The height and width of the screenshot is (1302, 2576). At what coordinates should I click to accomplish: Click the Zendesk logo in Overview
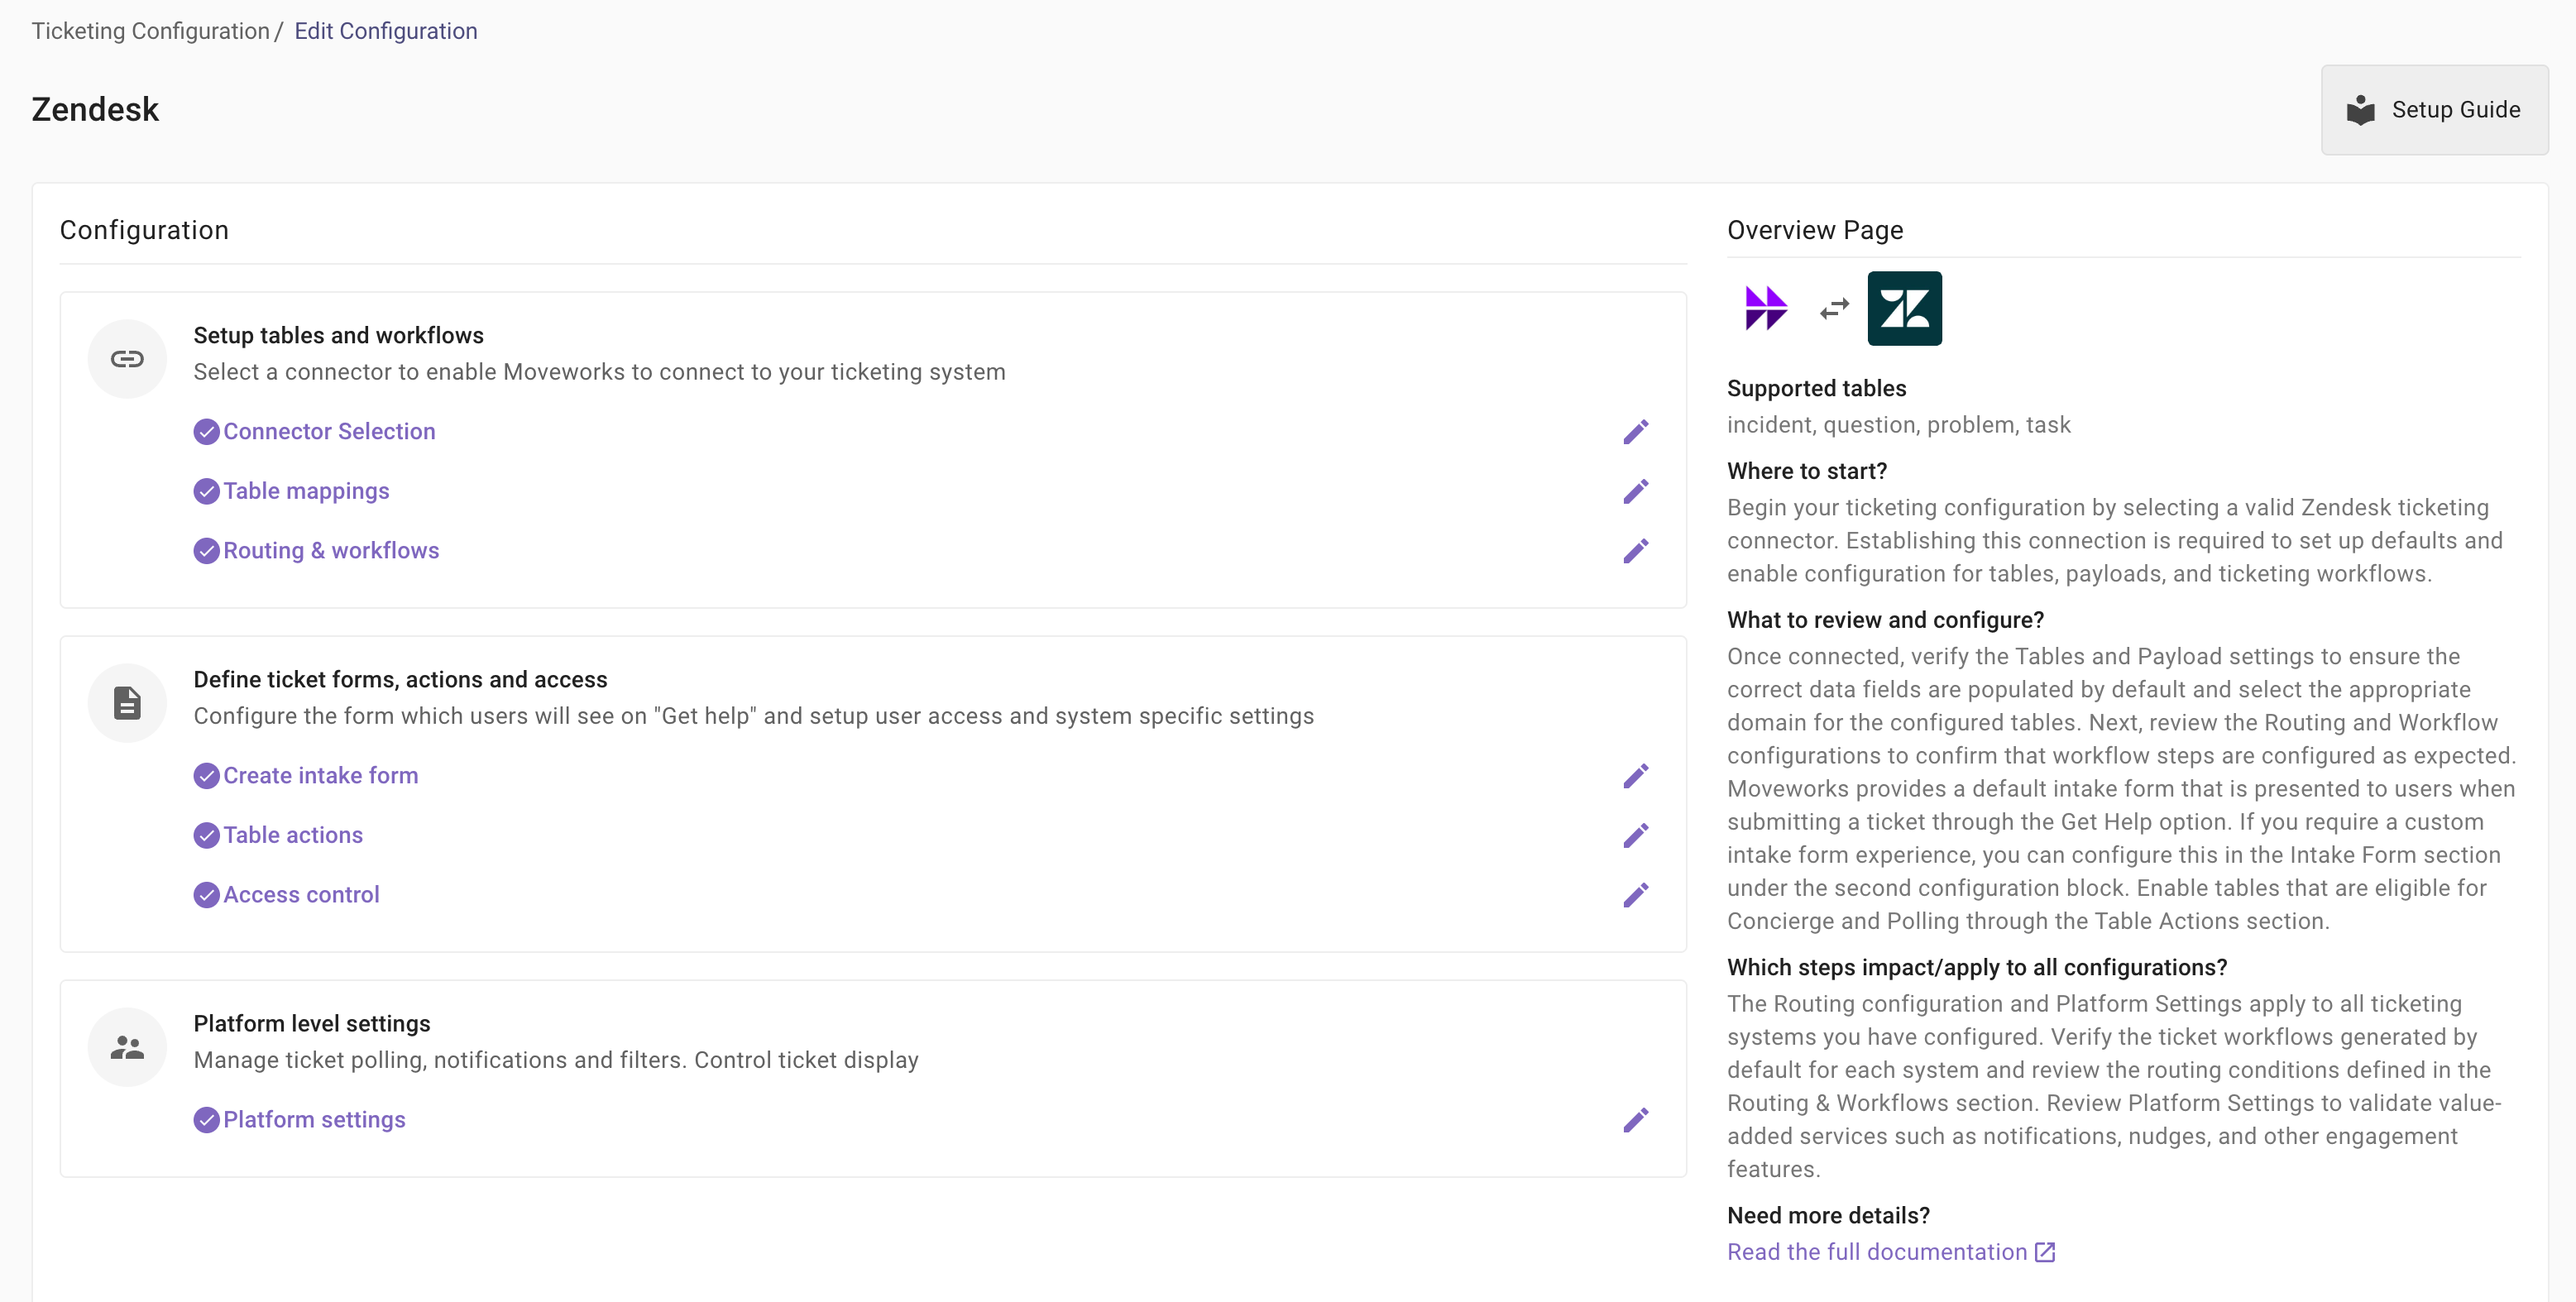point(1904,308)
